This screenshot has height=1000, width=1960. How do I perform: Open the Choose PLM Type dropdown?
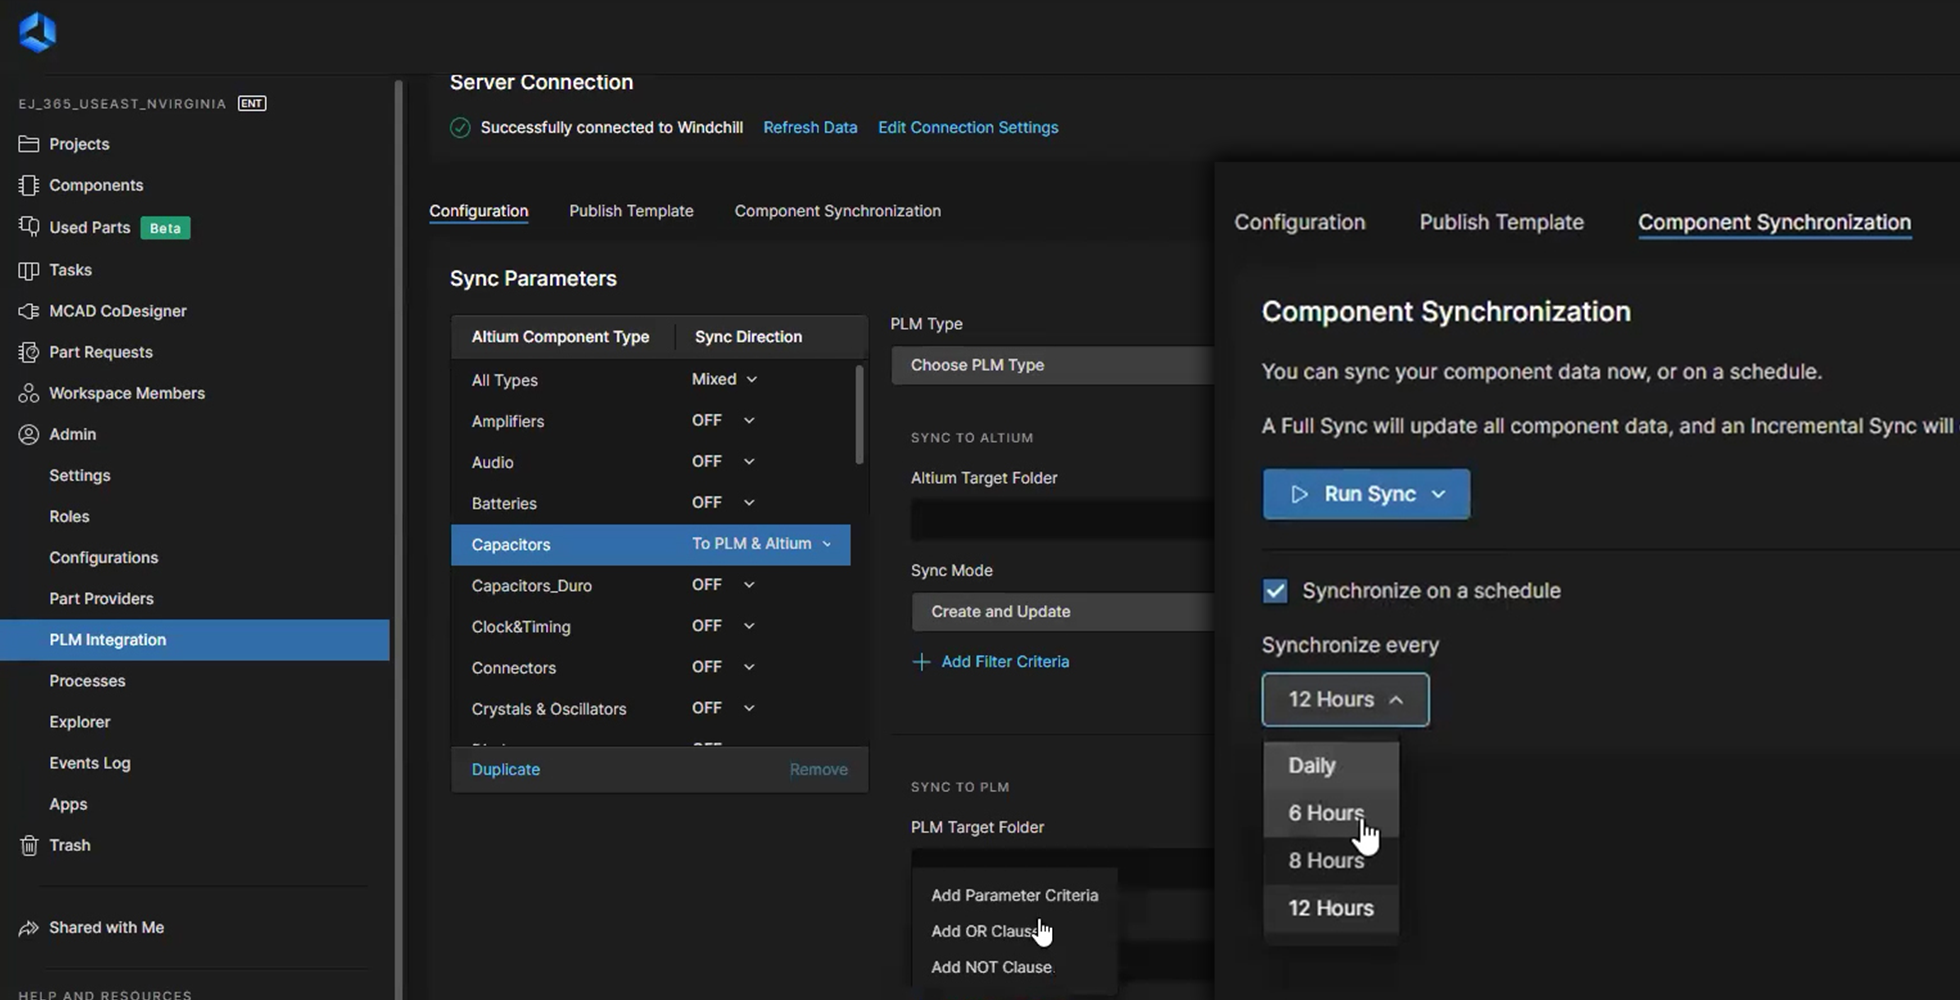(1052, 365)
